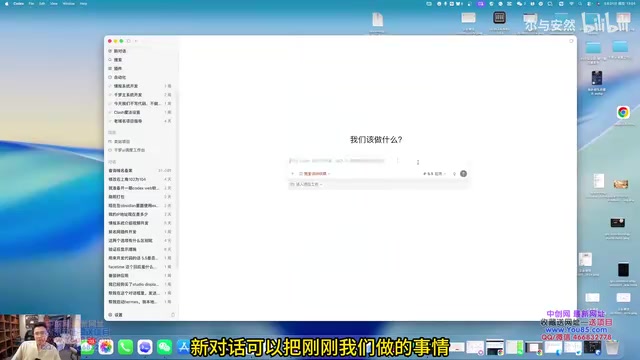Image resolution: width=640 pixels, height=360 pixels.
Task: Click the Wi-Fi icon in the menu bar
Action: pos(571,4)
